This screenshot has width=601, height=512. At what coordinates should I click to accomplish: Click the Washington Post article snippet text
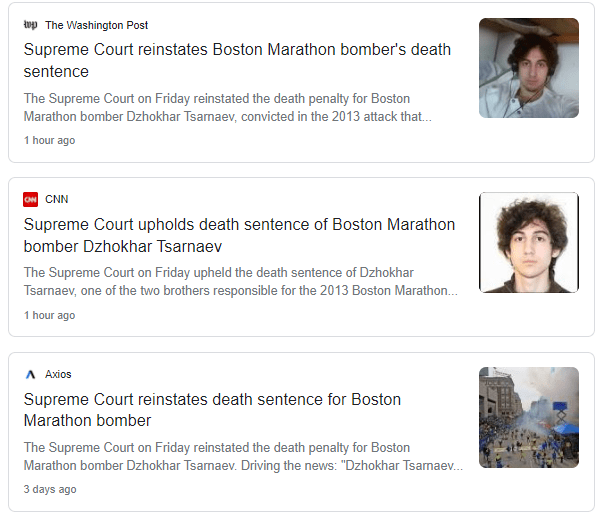(230, 108)
